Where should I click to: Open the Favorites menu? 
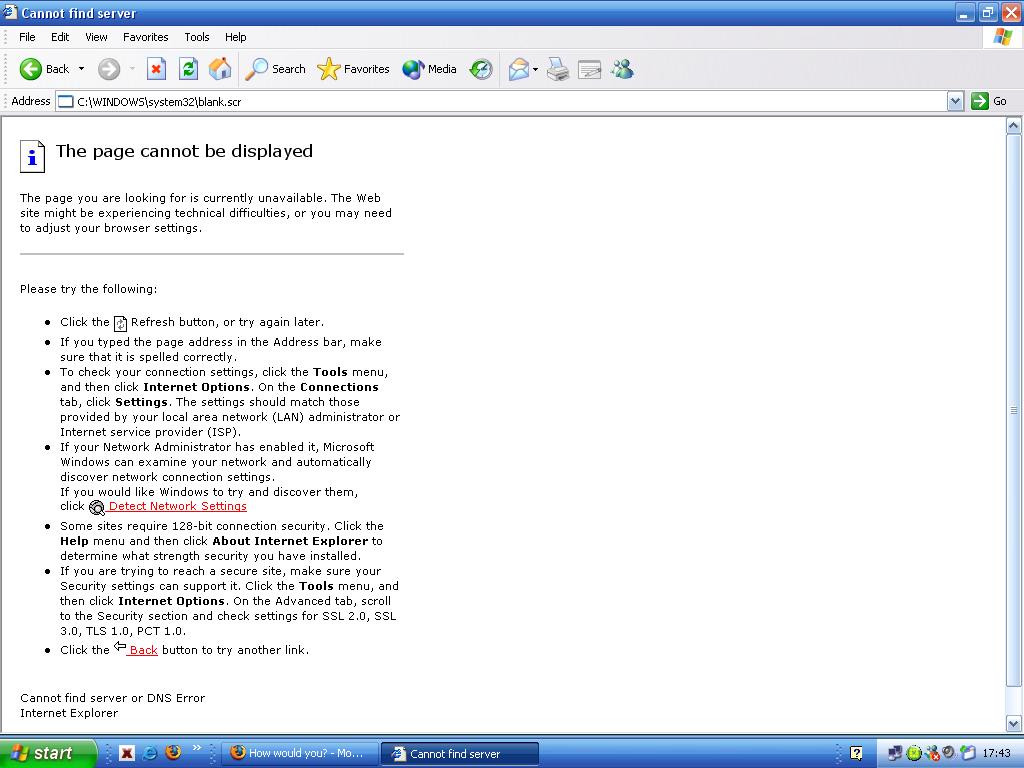(146, 37)
